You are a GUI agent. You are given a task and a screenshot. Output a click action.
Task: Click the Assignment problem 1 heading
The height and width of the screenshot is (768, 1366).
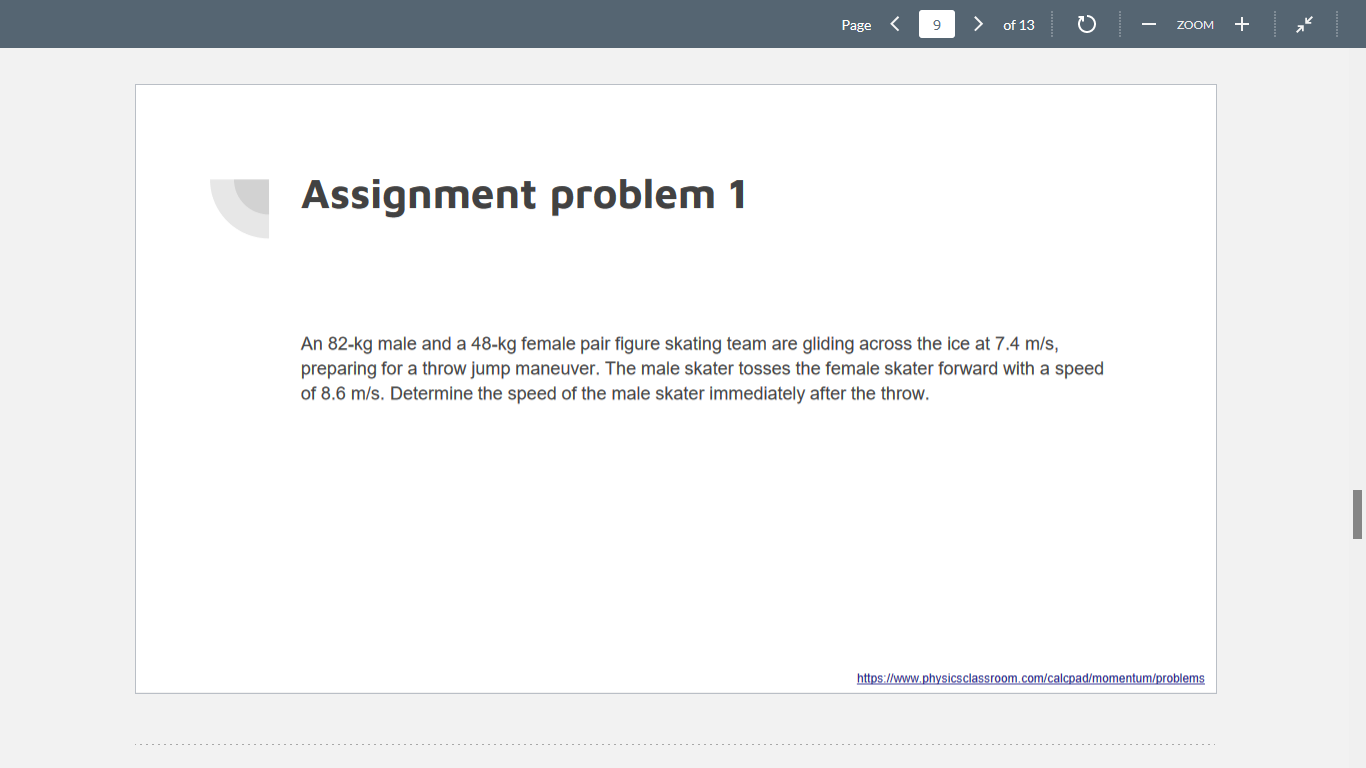523,195
